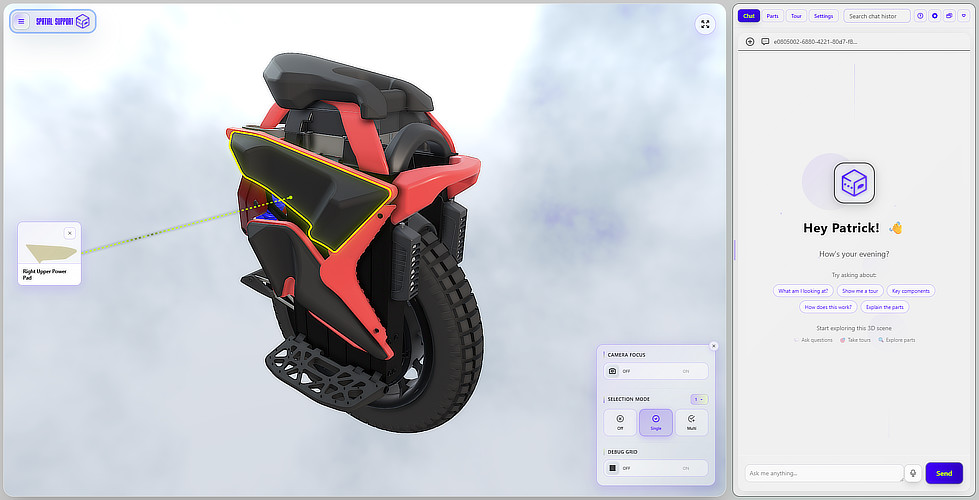Click the clock history icon in chat header

tap(920, 16)
